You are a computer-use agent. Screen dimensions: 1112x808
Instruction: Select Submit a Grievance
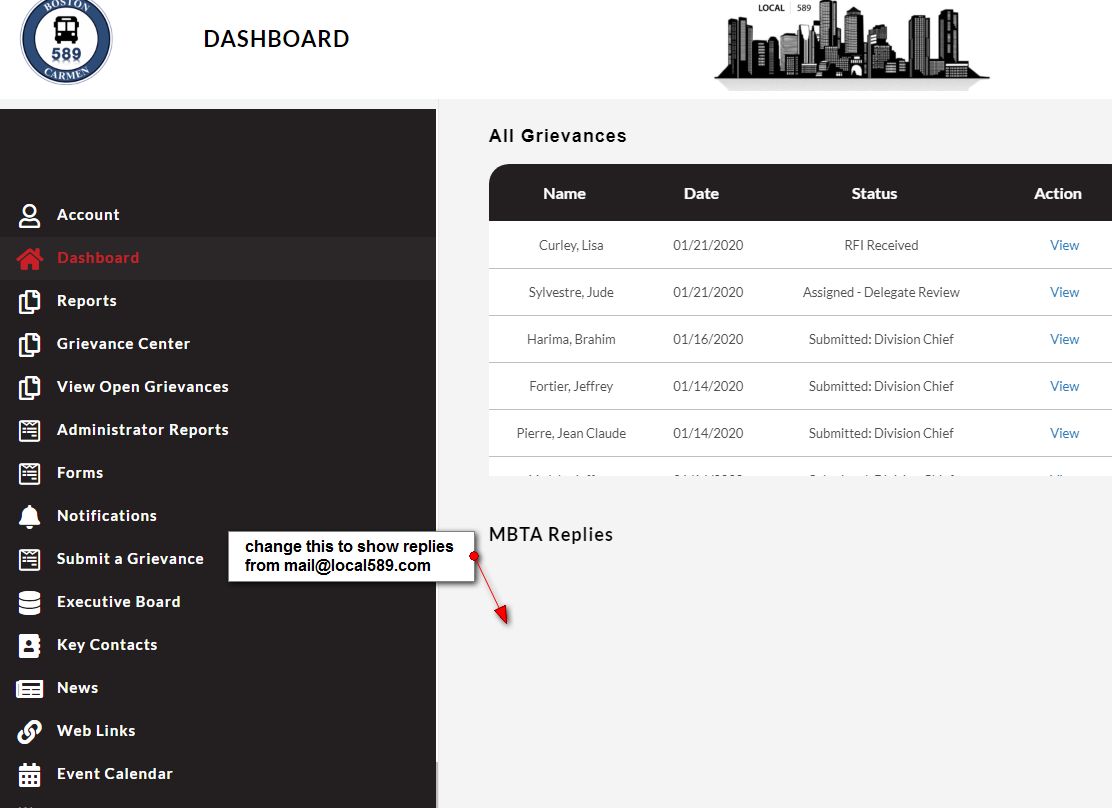click(x=130, y=559)
